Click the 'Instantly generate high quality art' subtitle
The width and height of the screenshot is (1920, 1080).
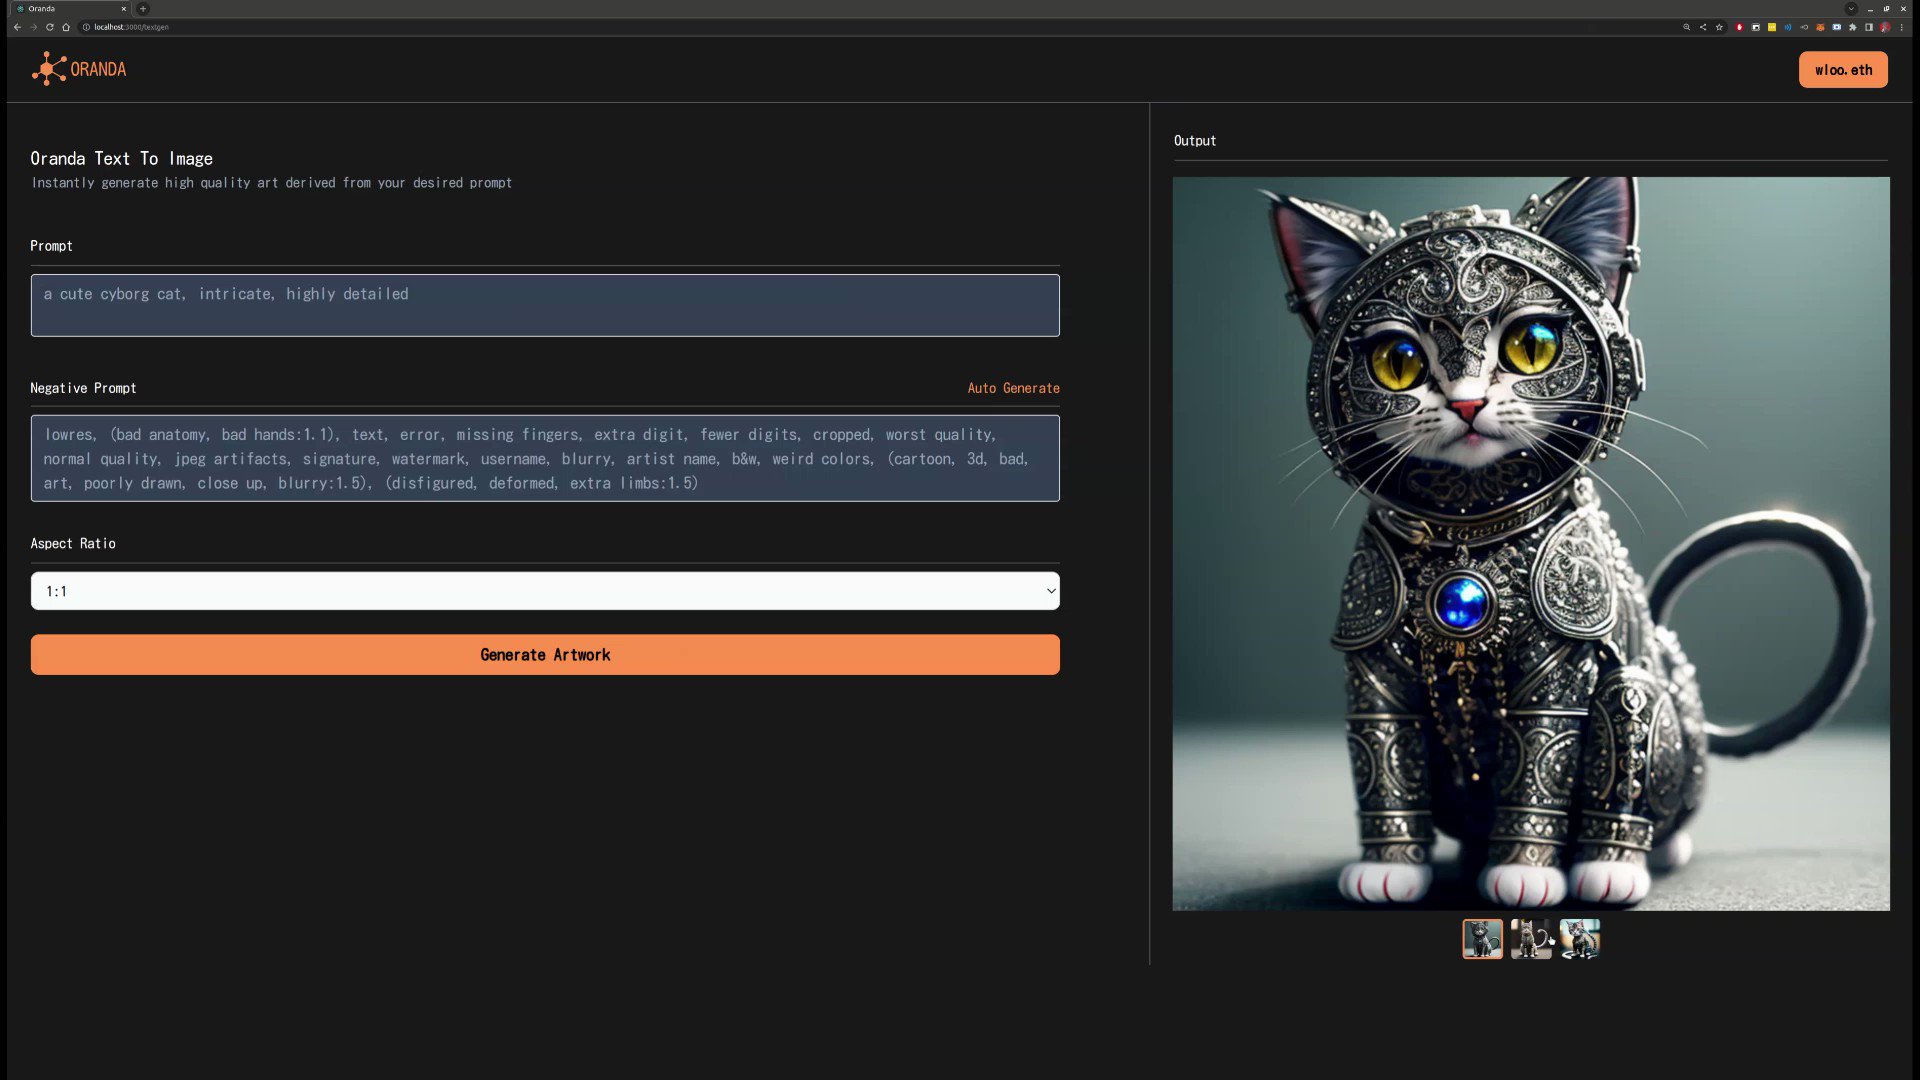271,183
